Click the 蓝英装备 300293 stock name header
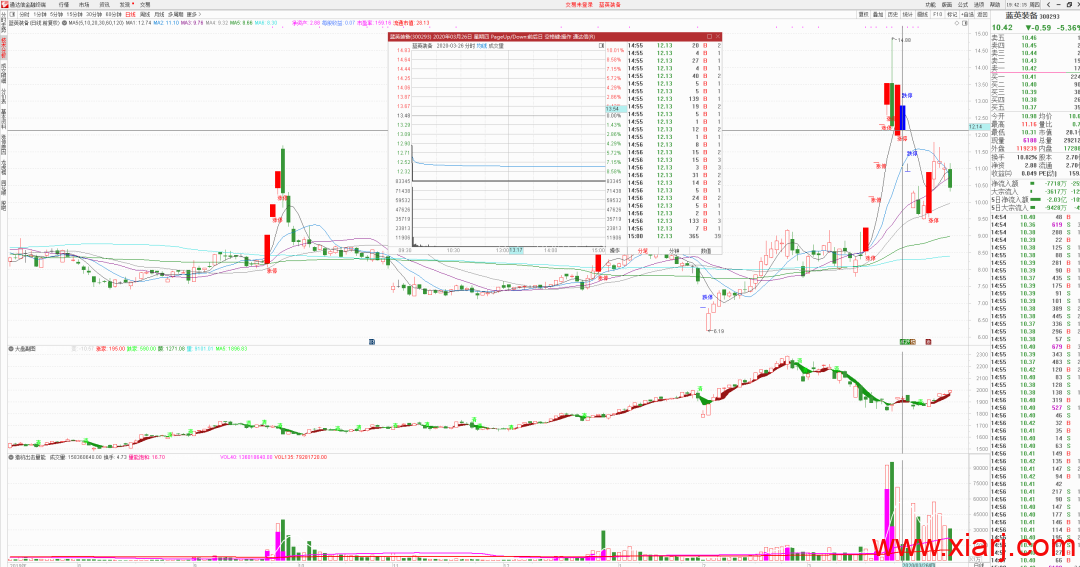 tap(1032, 15)
